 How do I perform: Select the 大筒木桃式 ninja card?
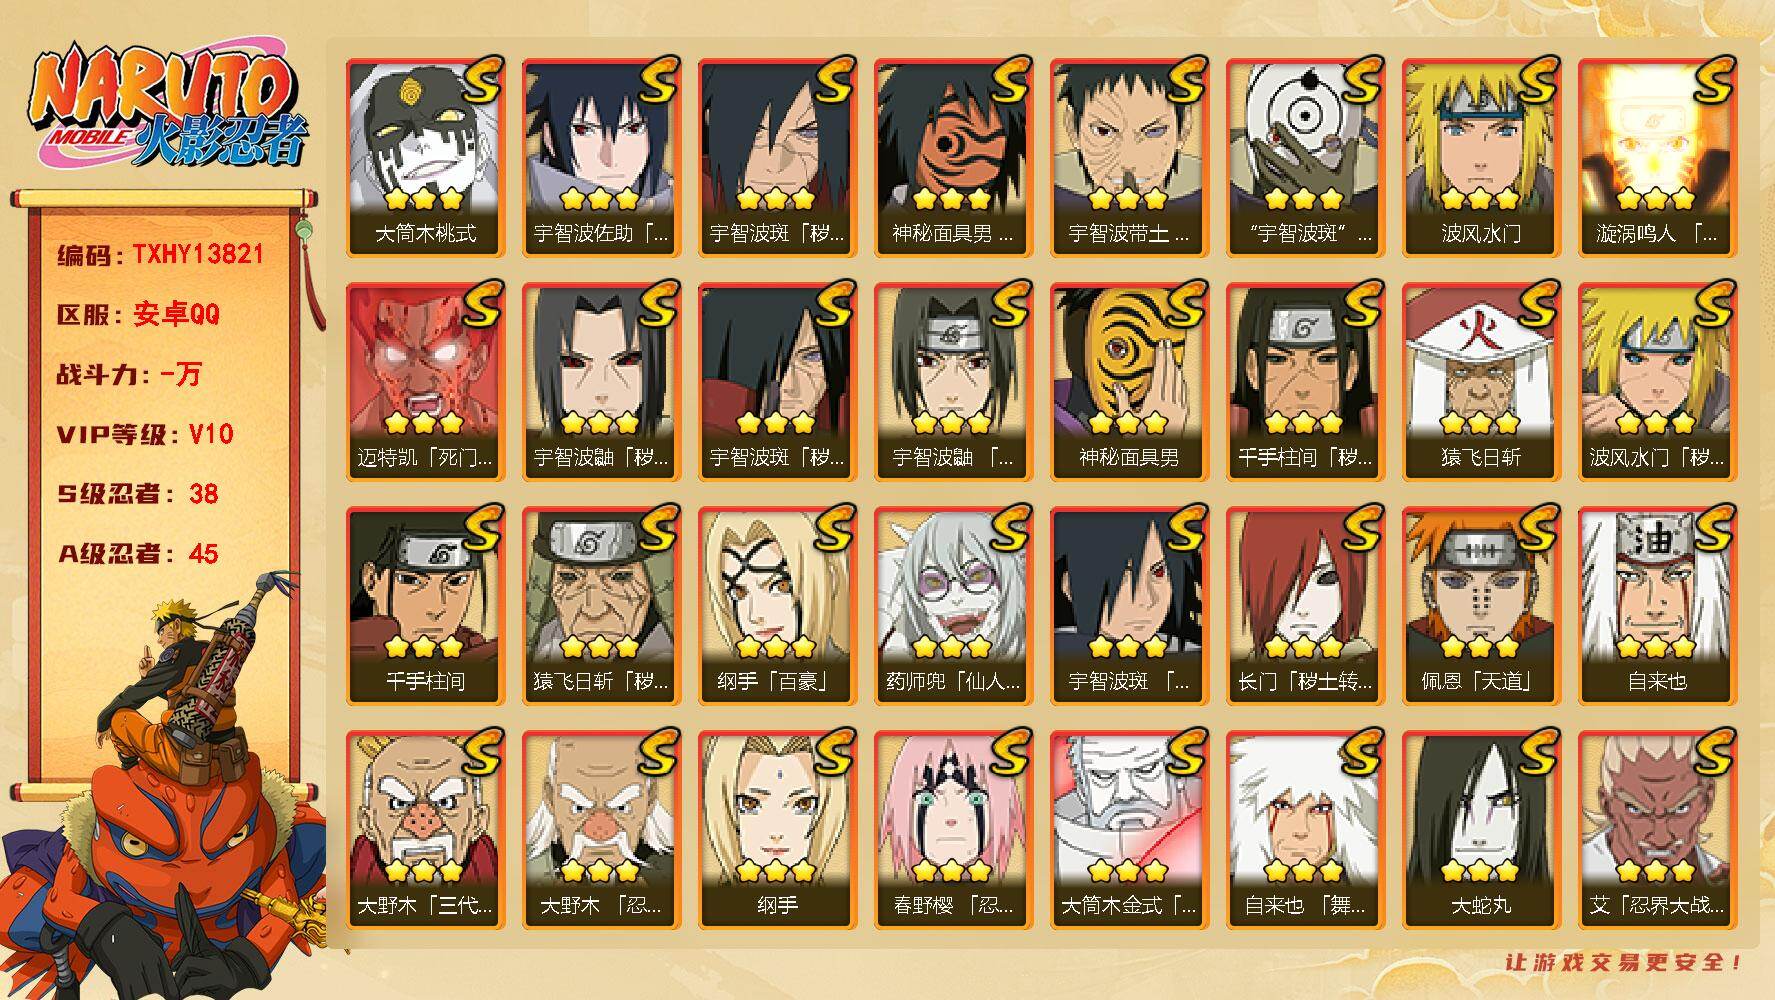click(425, 158)
